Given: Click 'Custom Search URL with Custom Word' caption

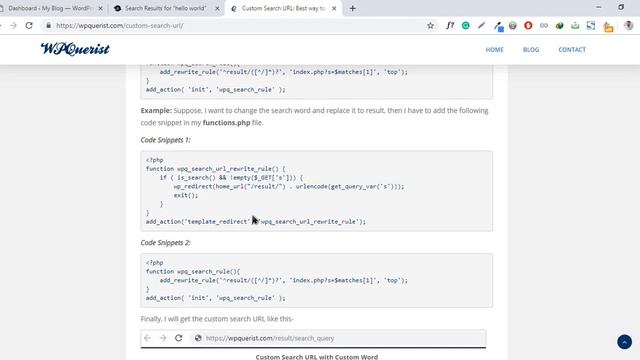Looking at the screenshot, I should pyautogui.click(x=317, y=356).
